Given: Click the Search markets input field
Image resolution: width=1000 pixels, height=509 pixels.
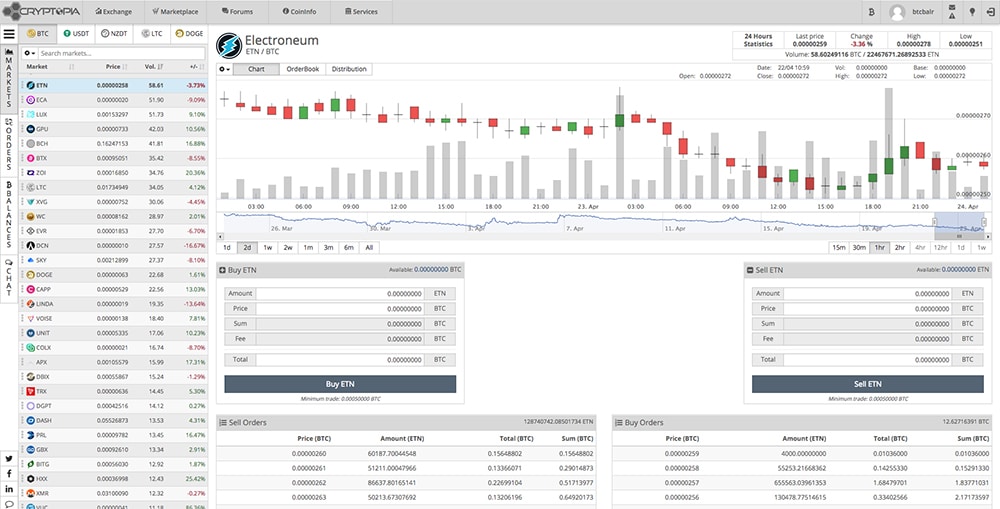Looking at the screenshot, I should [x=120, y=52].
